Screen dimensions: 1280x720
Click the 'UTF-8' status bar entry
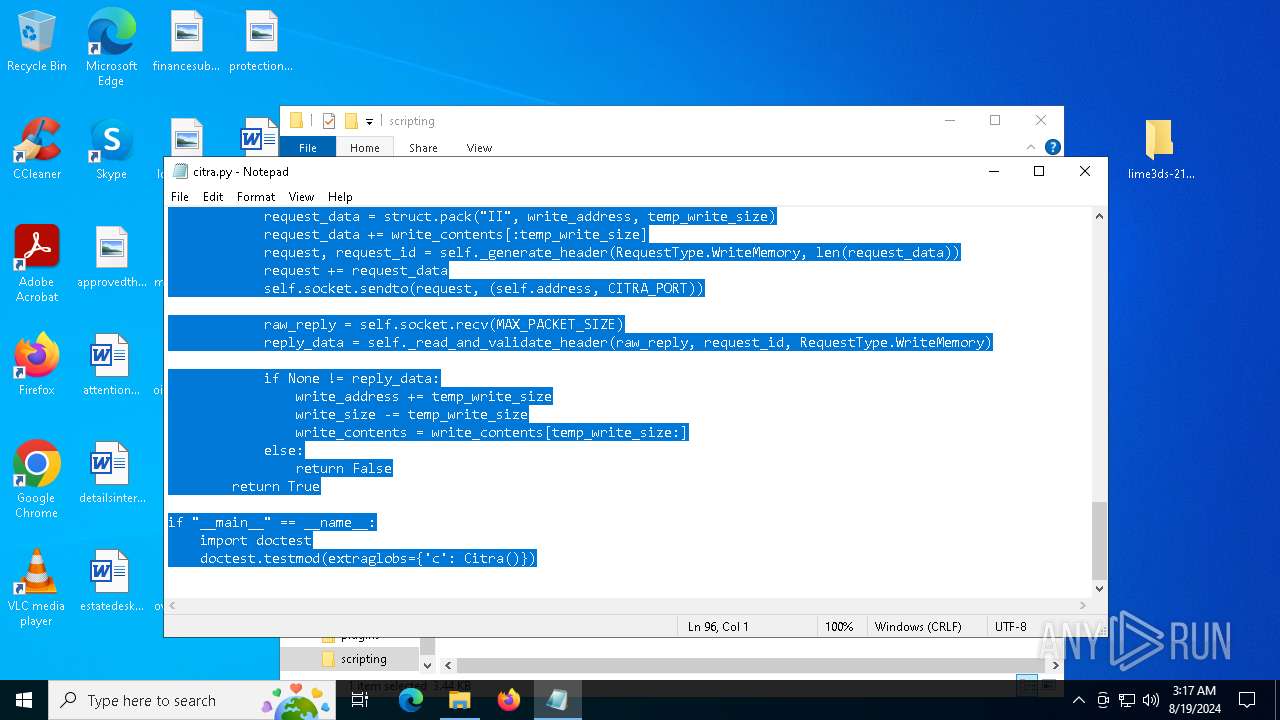[1010, 627]
